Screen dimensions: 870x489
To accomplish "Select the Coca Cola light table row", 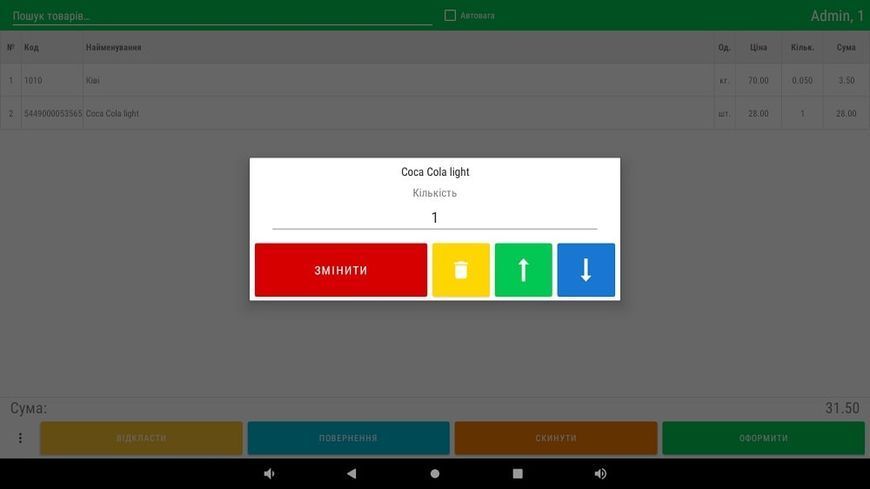I will [x=435, y=113].
